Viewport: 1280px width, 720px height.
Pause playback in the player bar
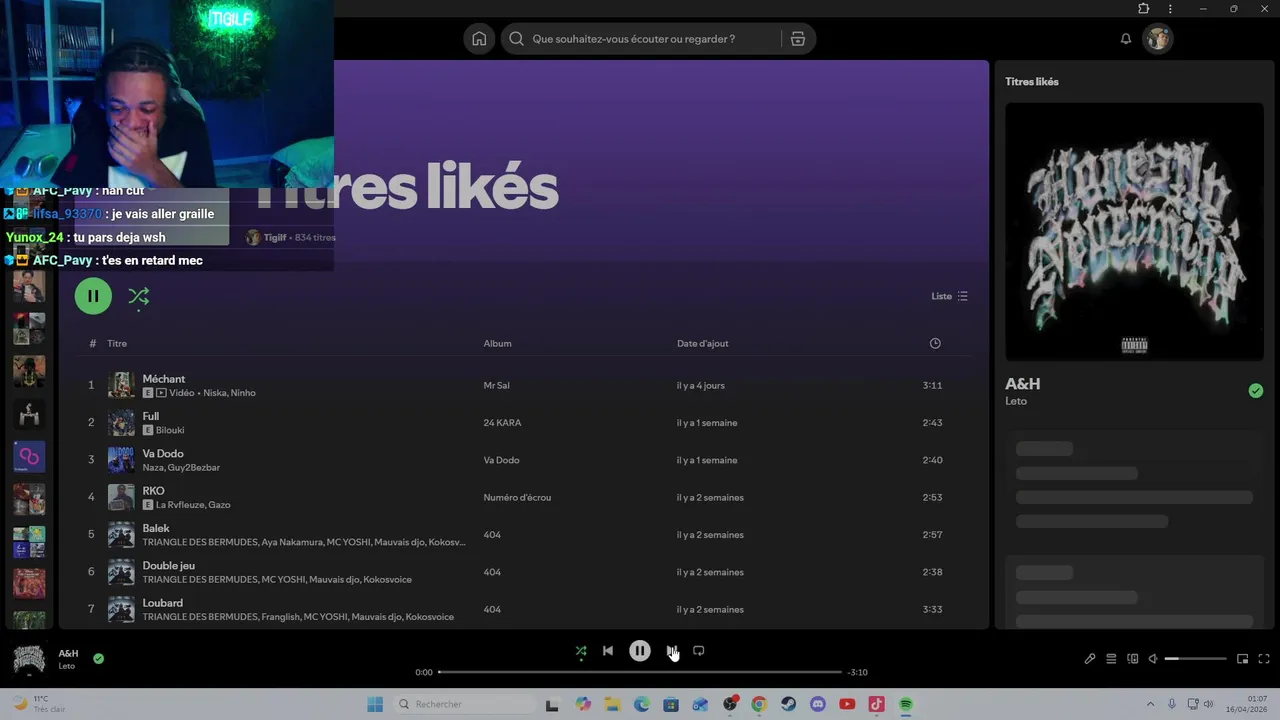pos(640,651)
